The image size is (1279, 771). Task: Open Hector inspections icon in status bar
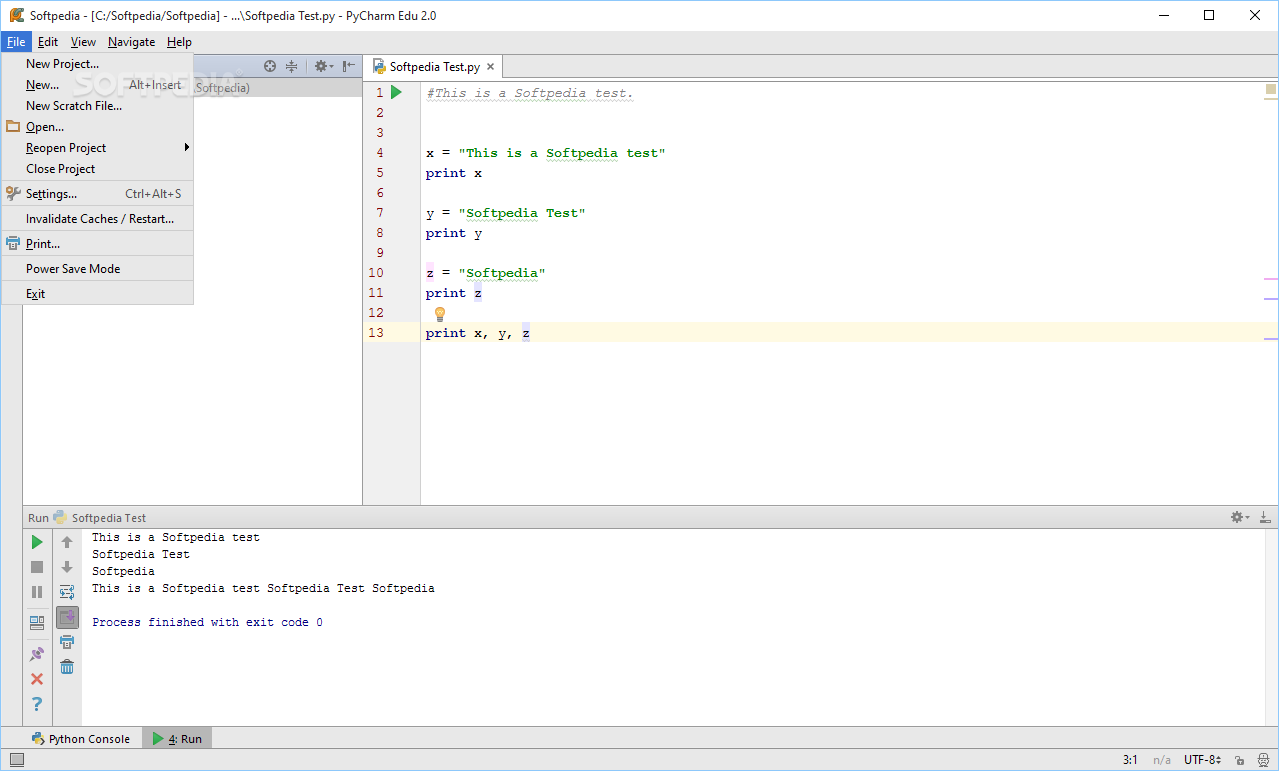click(x=1263, y=760)
